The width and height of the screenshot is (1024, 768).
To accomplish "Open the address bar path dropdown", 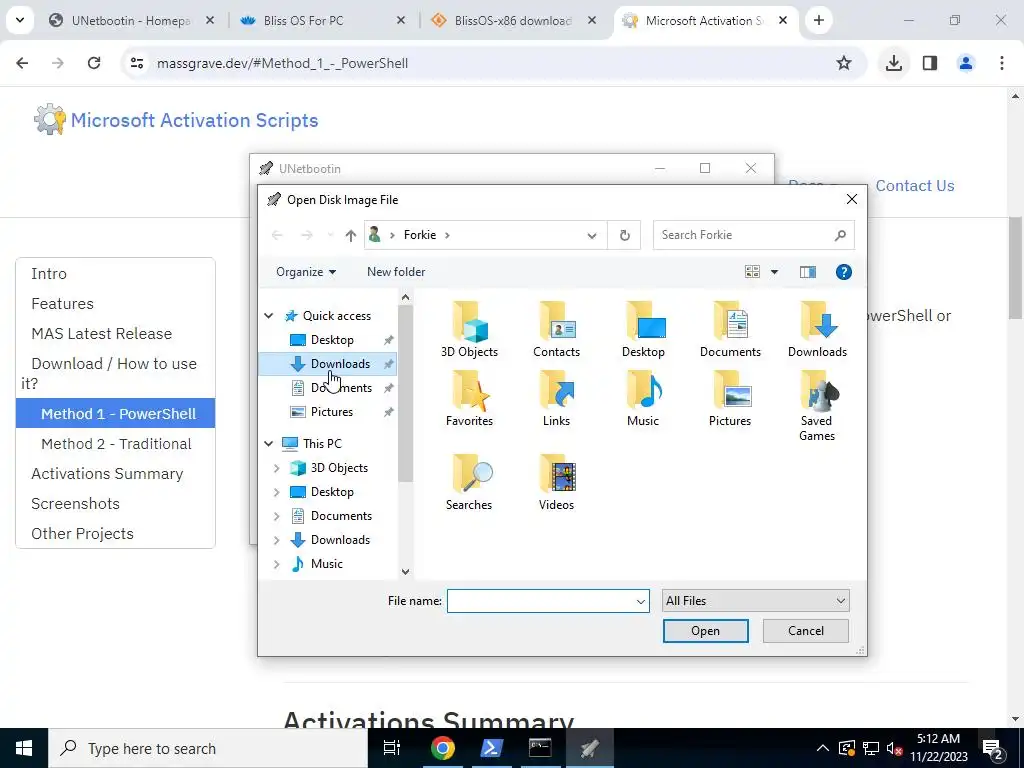I will [x=592, y=236].
